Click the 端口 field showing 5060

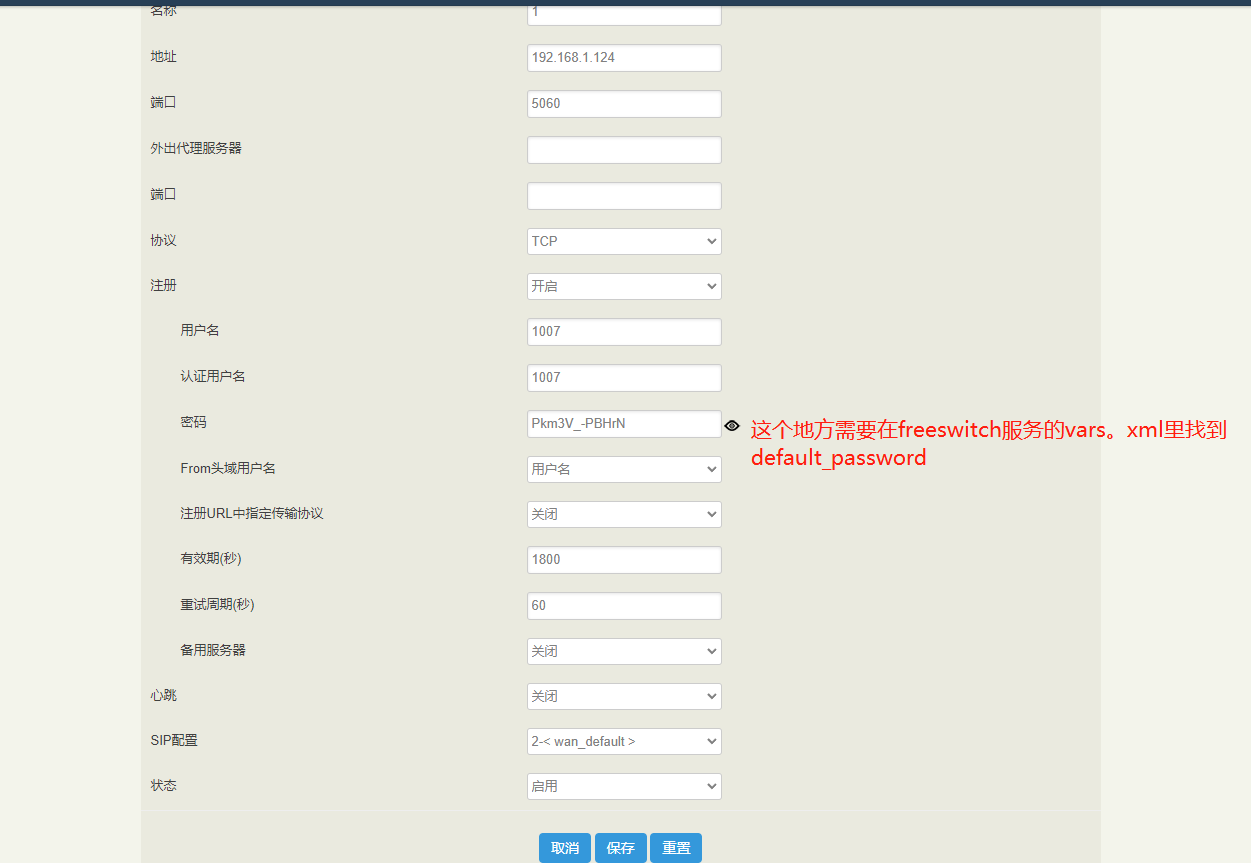click(x=624, y=103)
